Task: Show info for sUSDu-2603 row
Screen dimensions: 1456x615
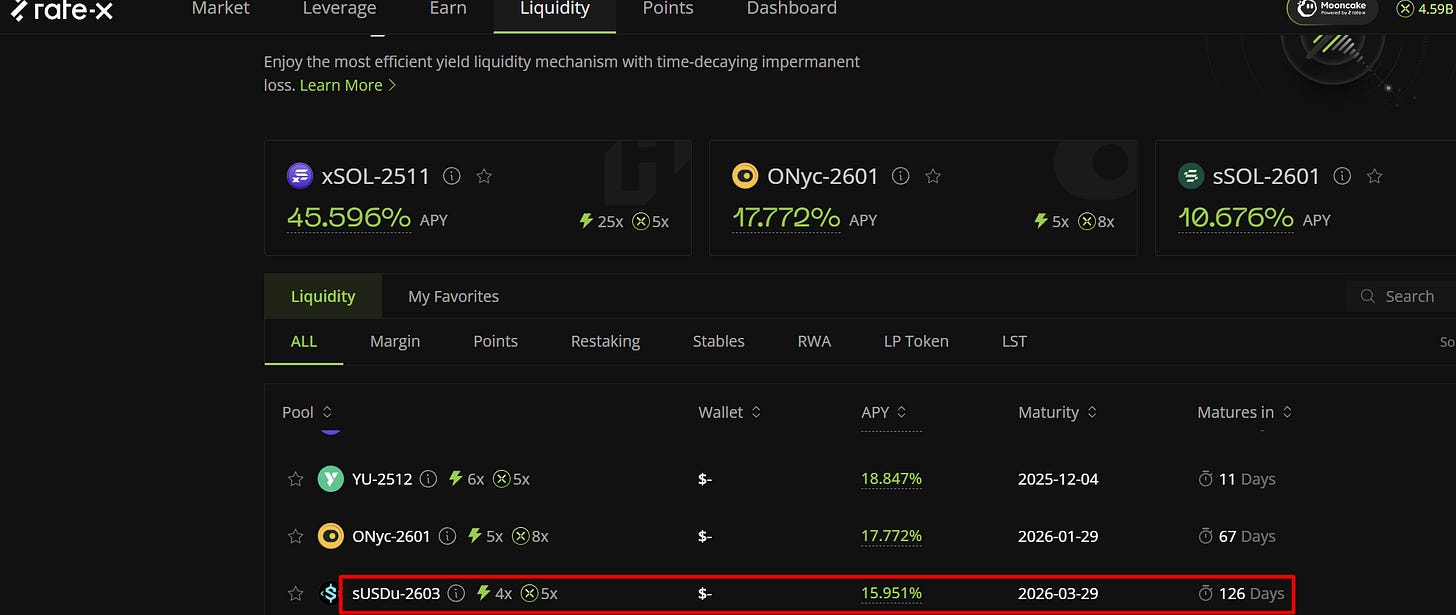Action: [456, 593]
